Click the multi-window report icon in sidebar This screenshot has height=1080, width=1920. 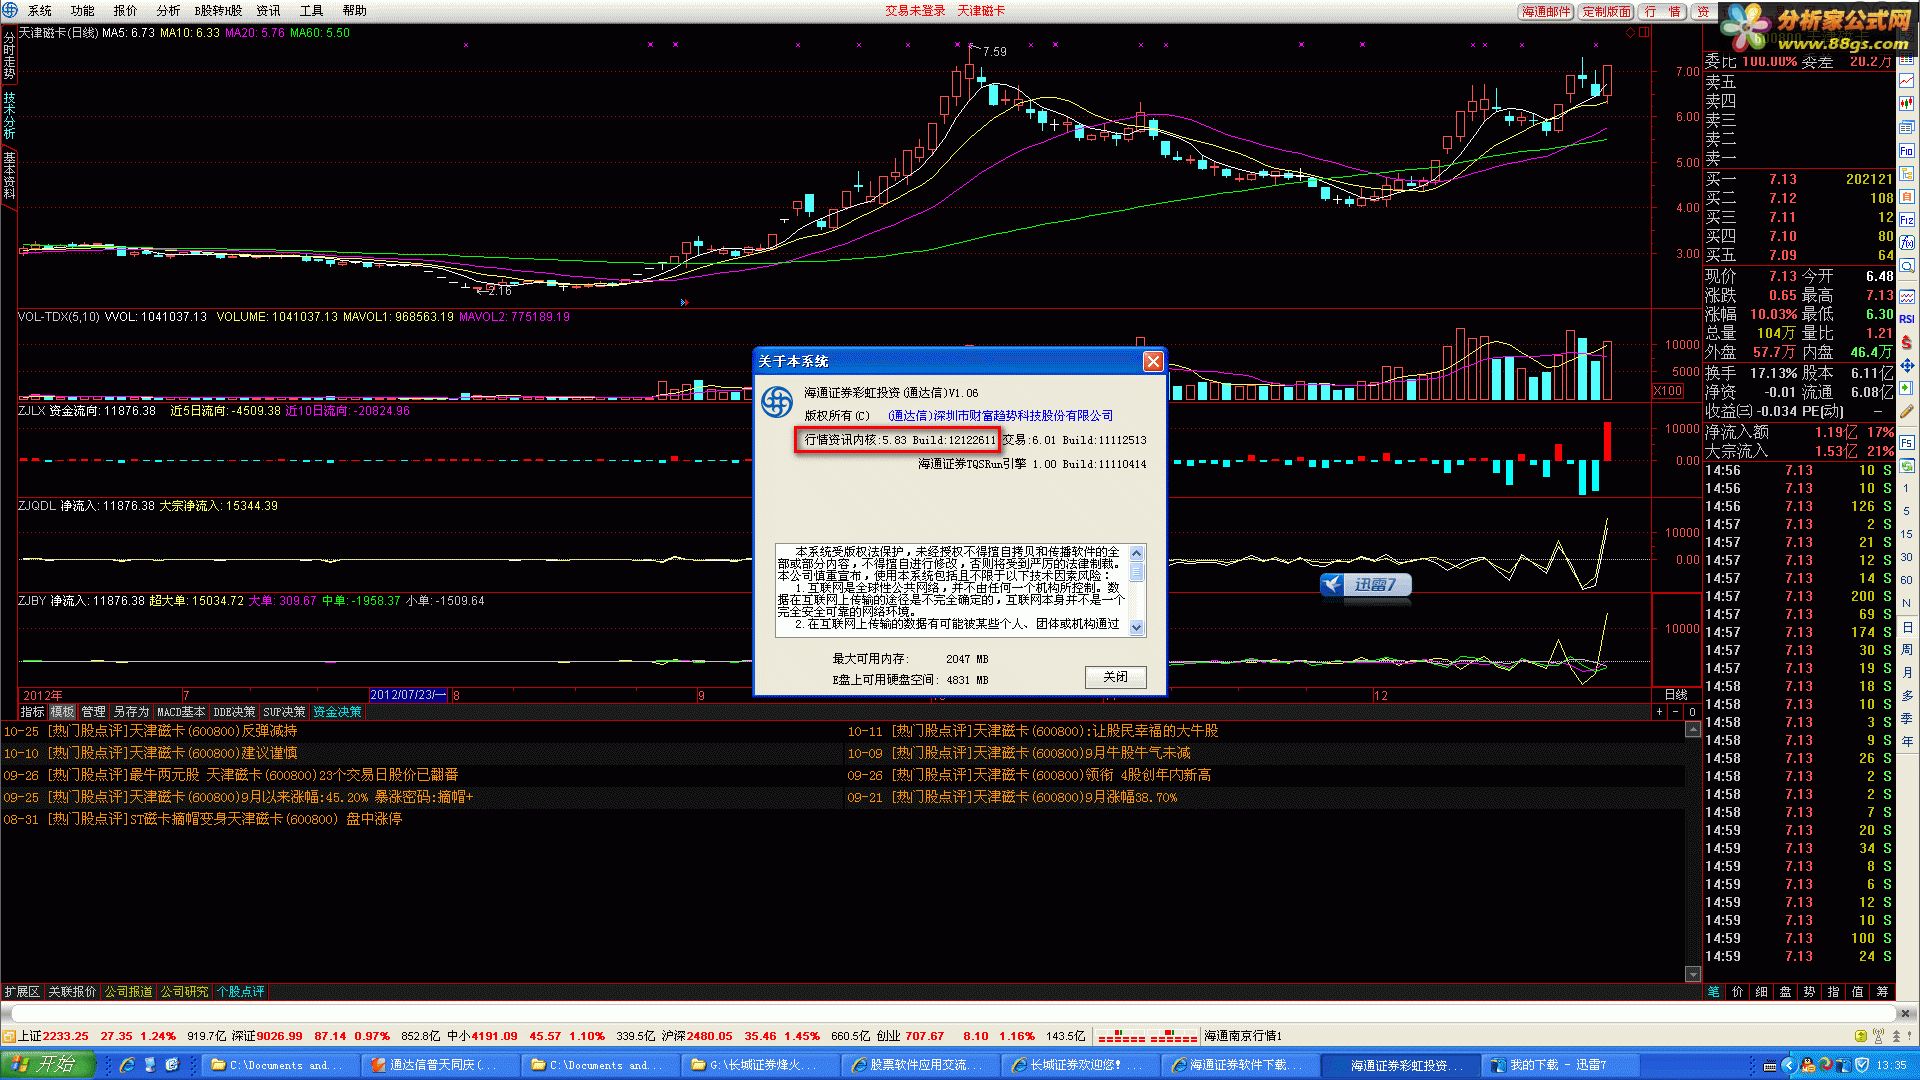pos(1907,127)
